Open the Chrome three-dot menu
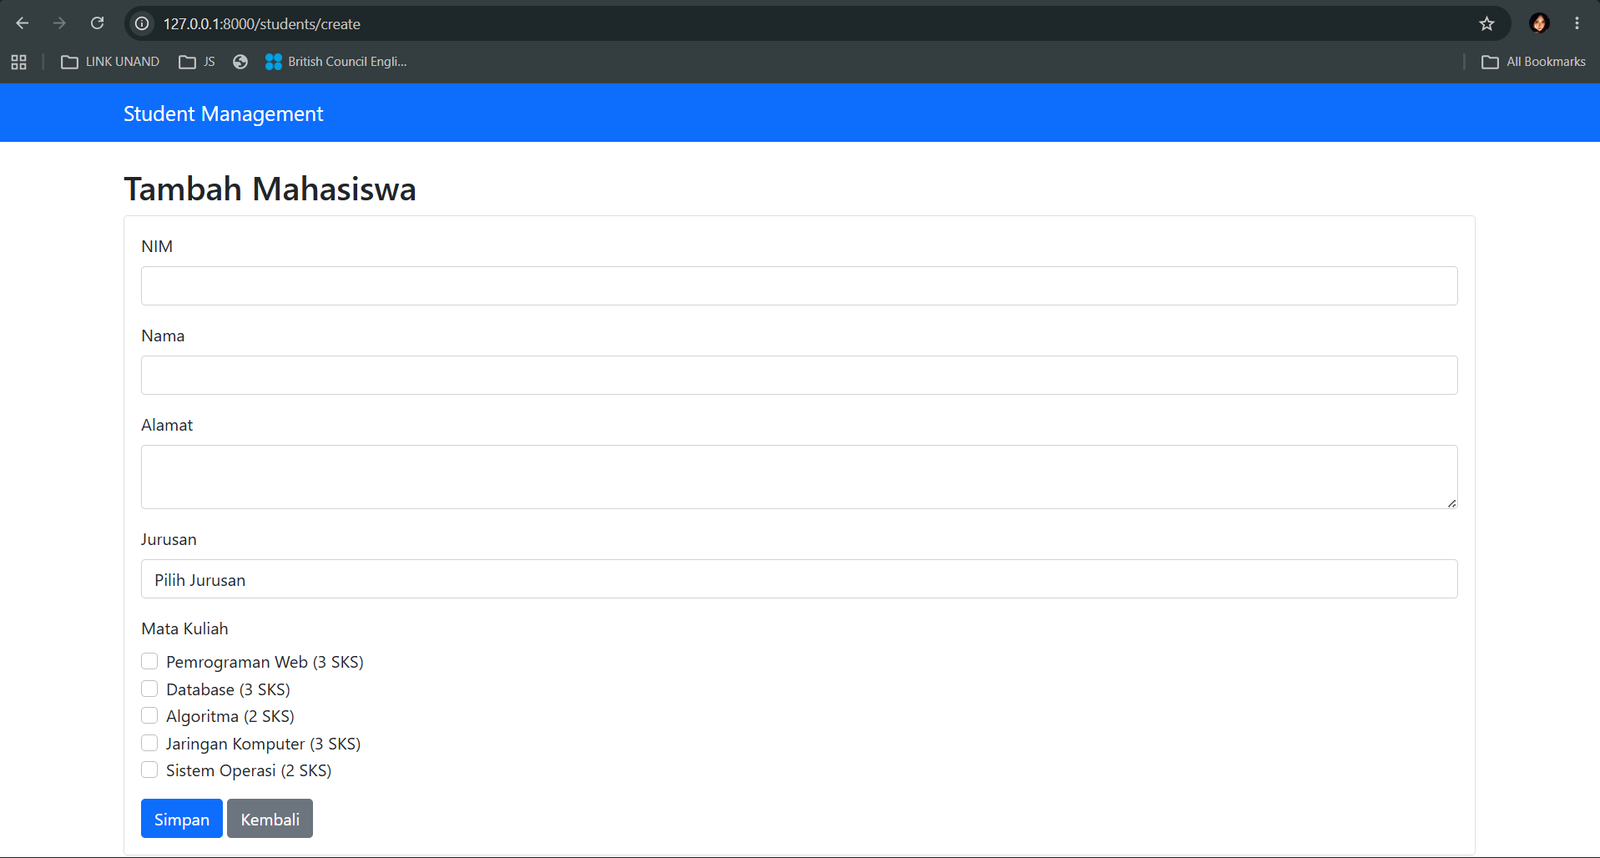The image size is (1600, 858). click(1577, 23)
